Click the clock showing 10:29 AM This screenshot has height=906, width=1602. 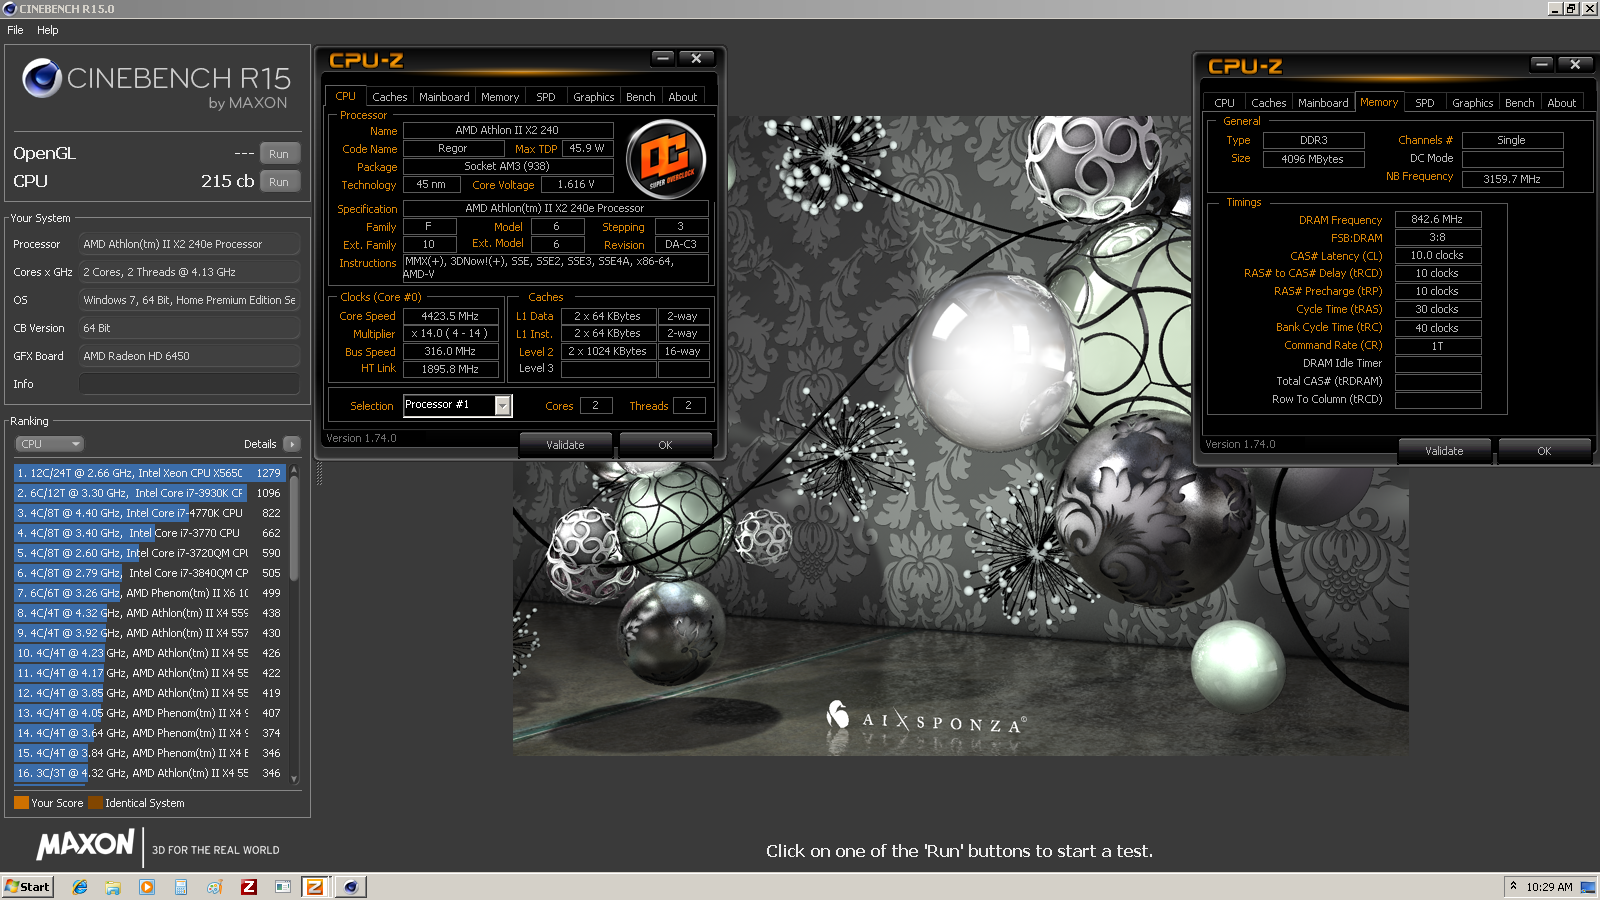click(x=1549, y=887)
